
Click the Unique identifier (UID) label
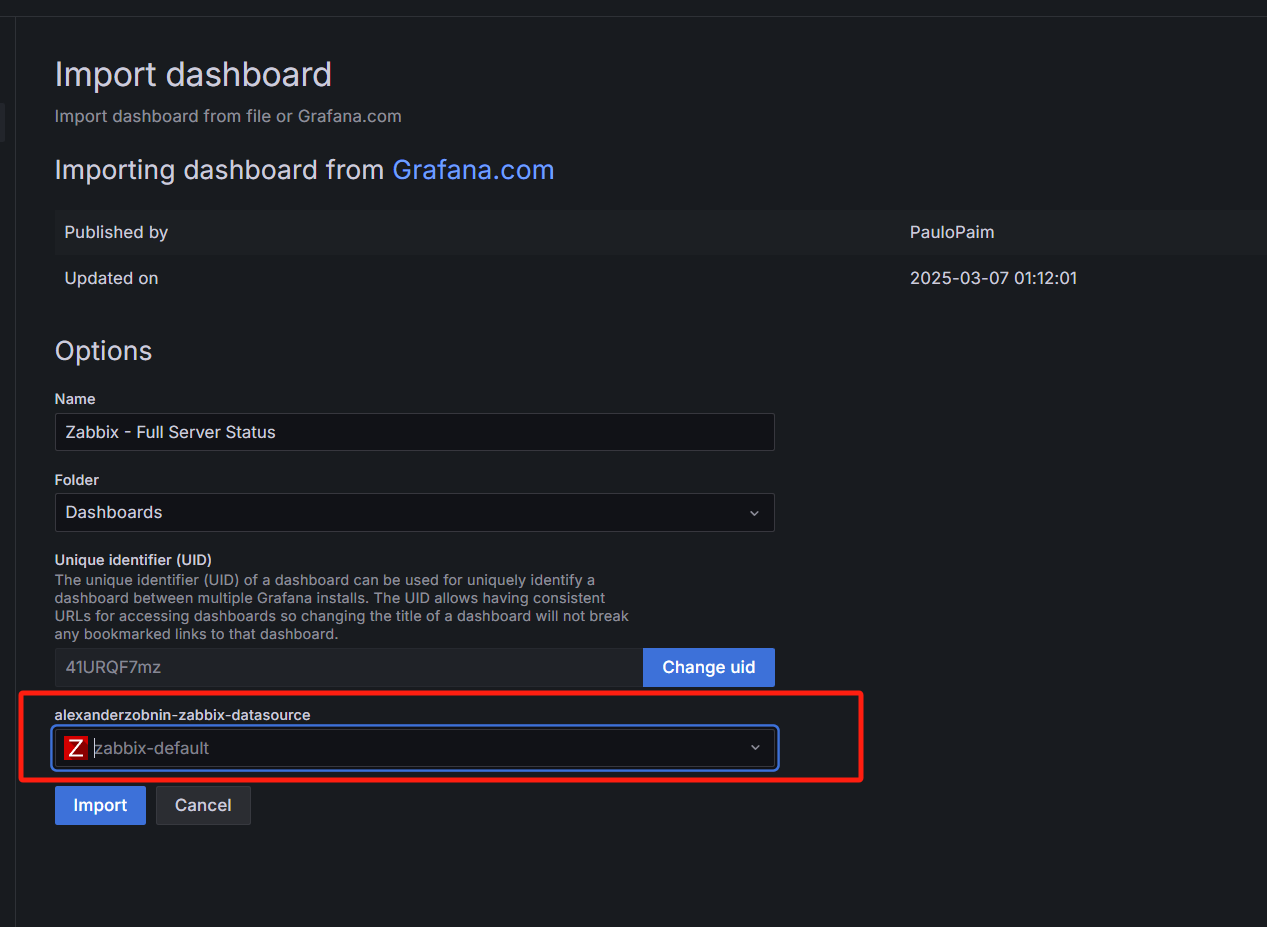pos(133,560)
